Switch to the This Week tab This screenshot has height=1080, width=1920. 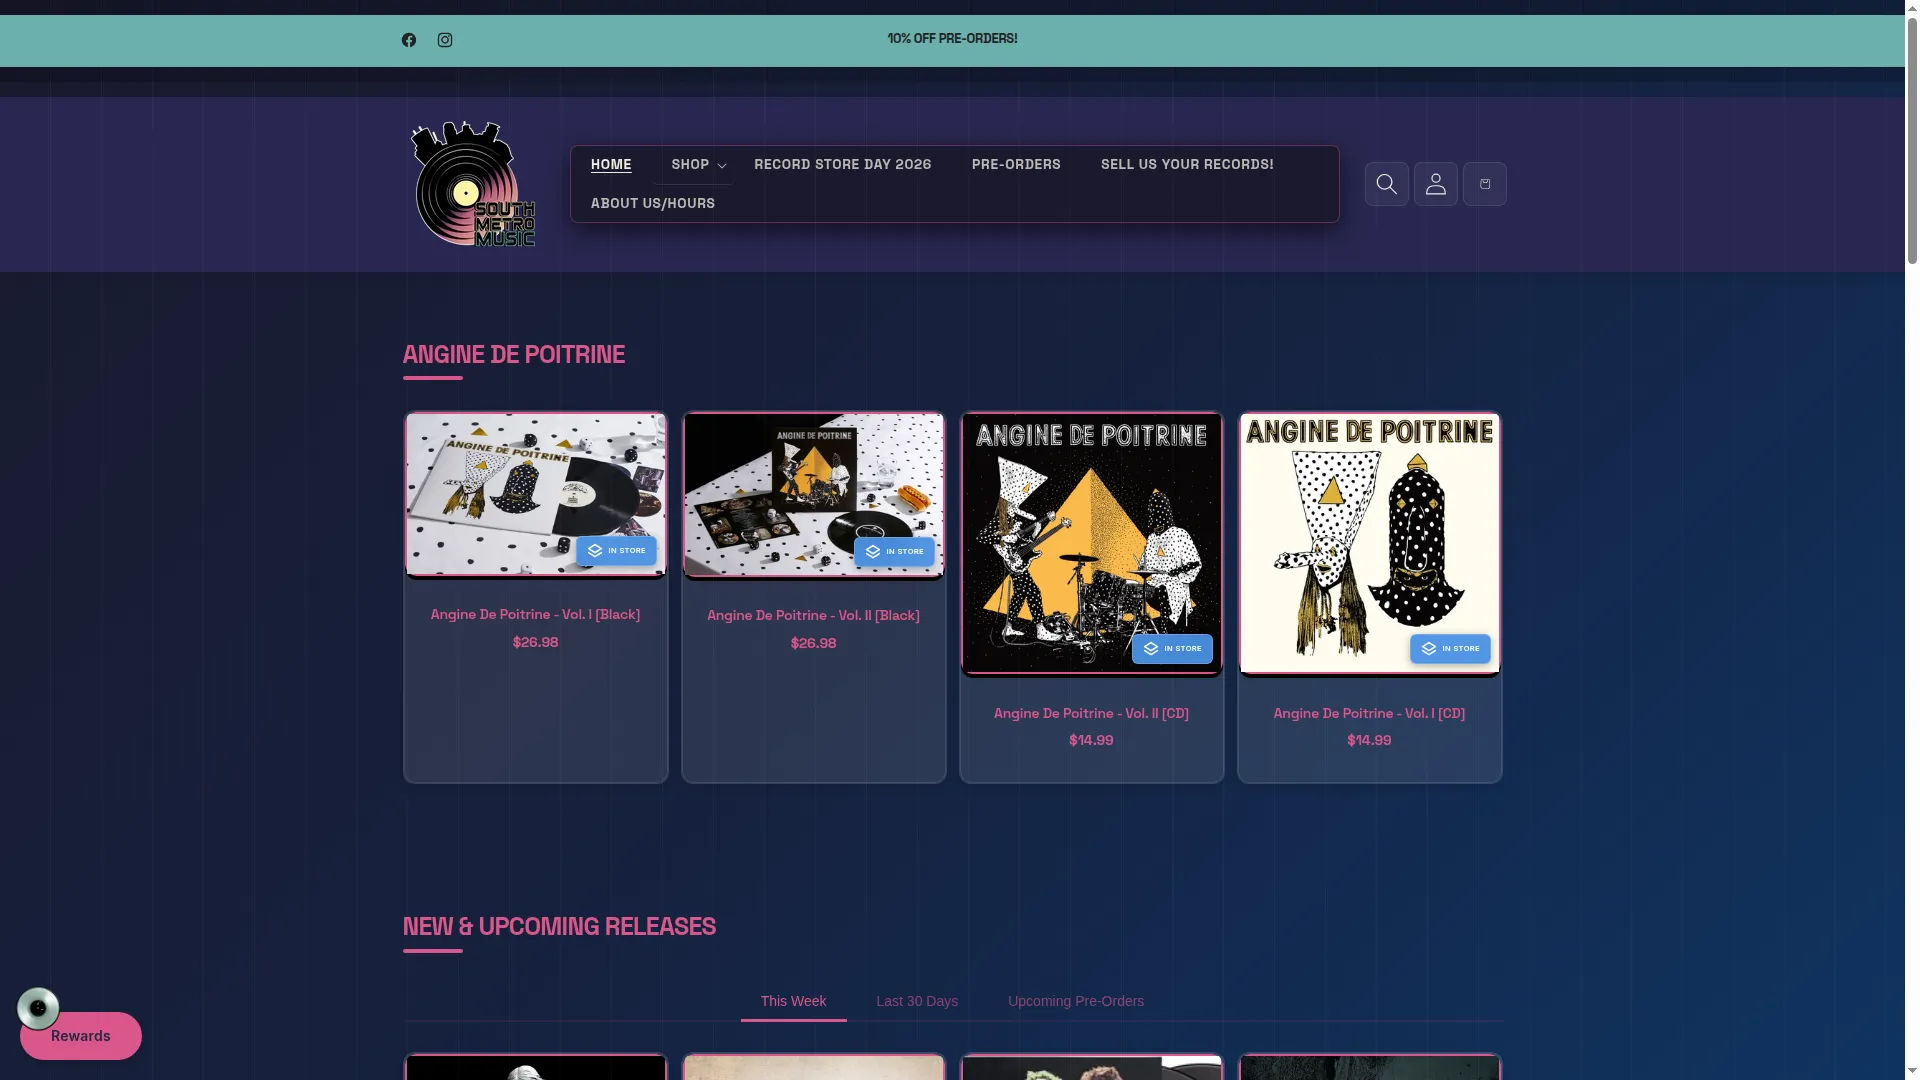[793, 1001]
